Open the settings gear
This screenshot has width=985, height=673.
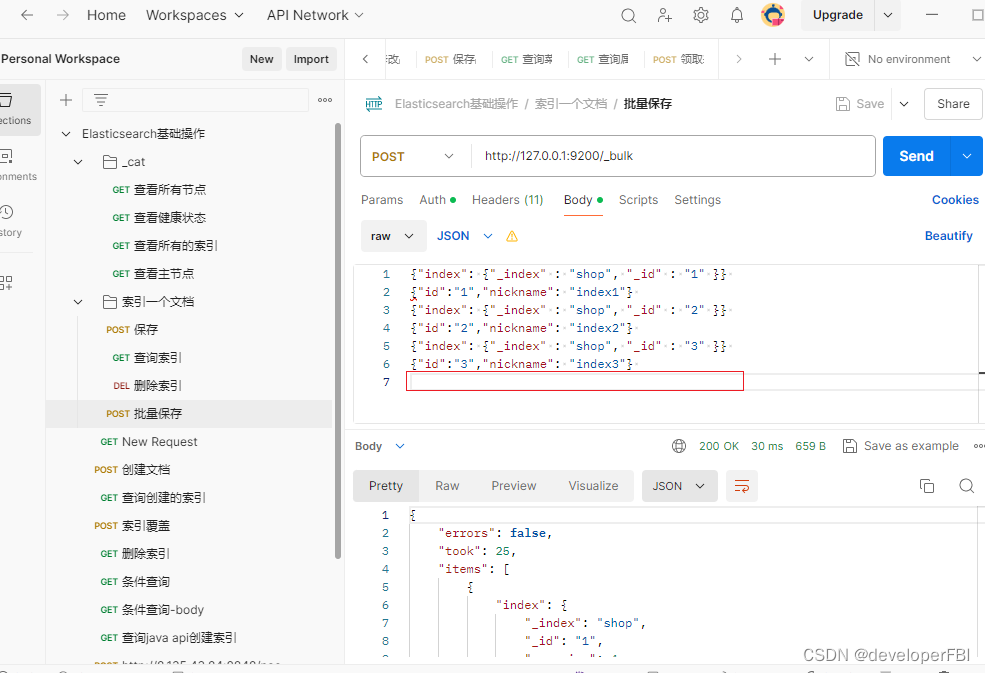[700, 15]
